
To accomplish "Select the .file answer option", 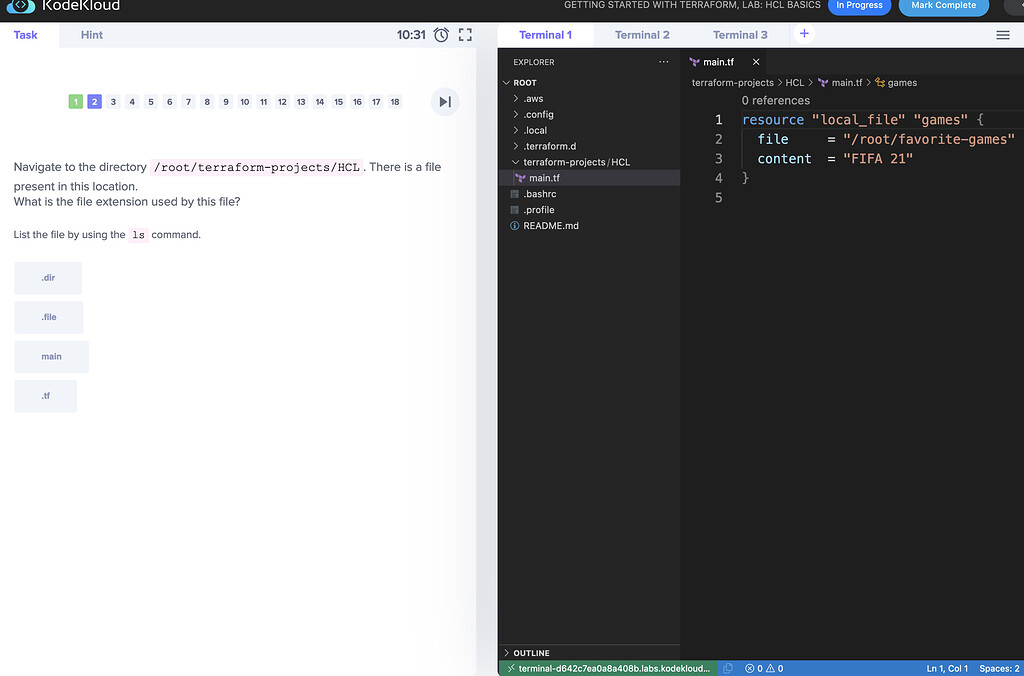I will point(48,317).
